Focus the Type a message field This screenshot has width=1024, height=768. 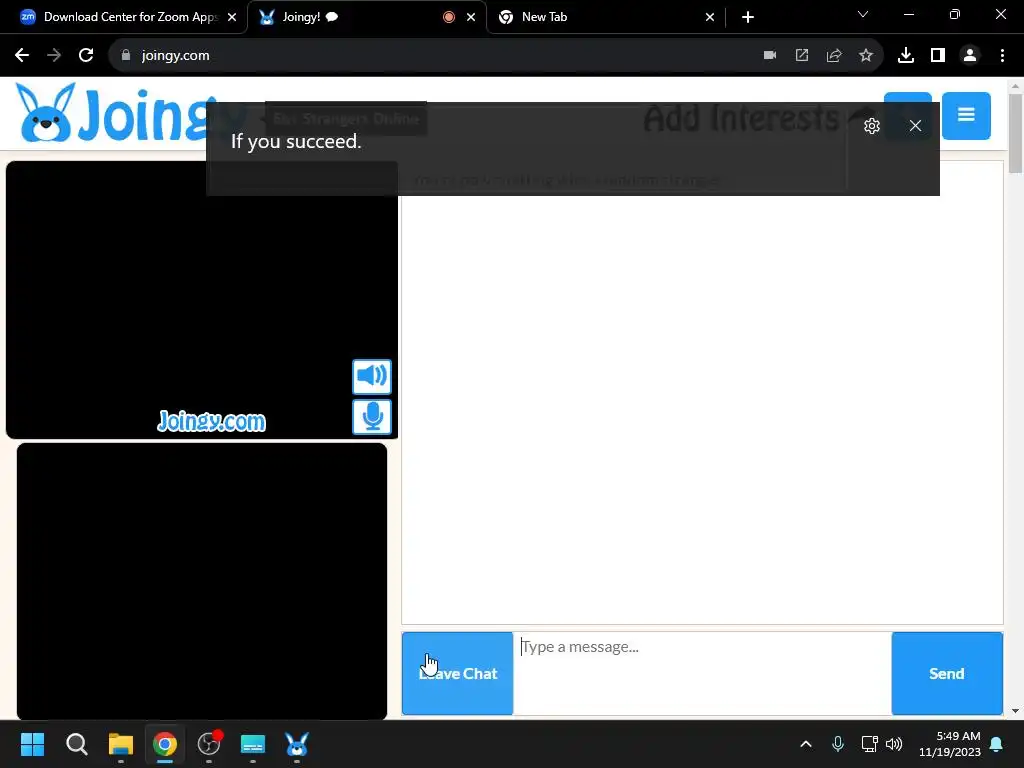[702, 673]
